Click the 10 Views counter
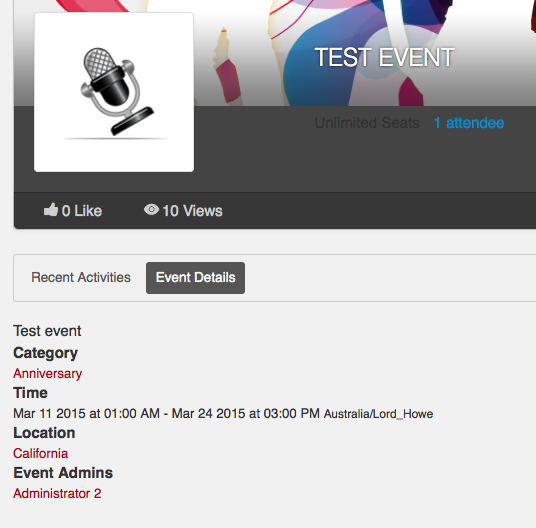536x528 pixels. point(192,211)
